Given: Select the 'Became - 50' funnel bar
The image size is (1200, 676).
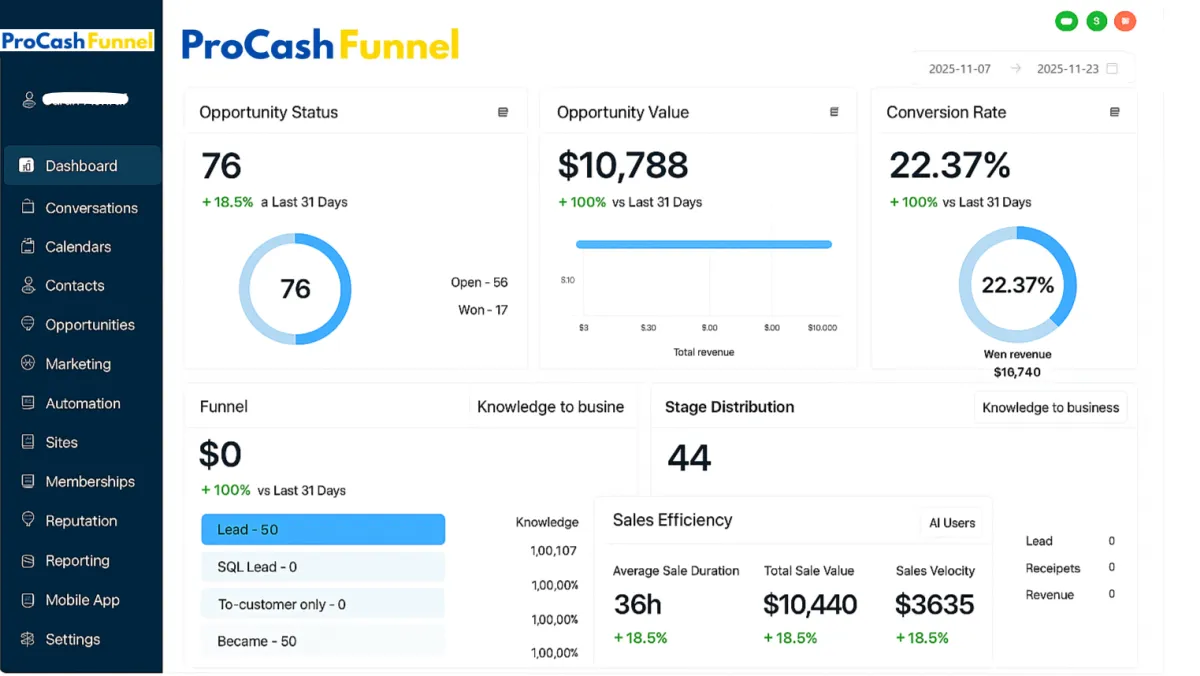Looking at the screenshot, I should tap(323, 641).
